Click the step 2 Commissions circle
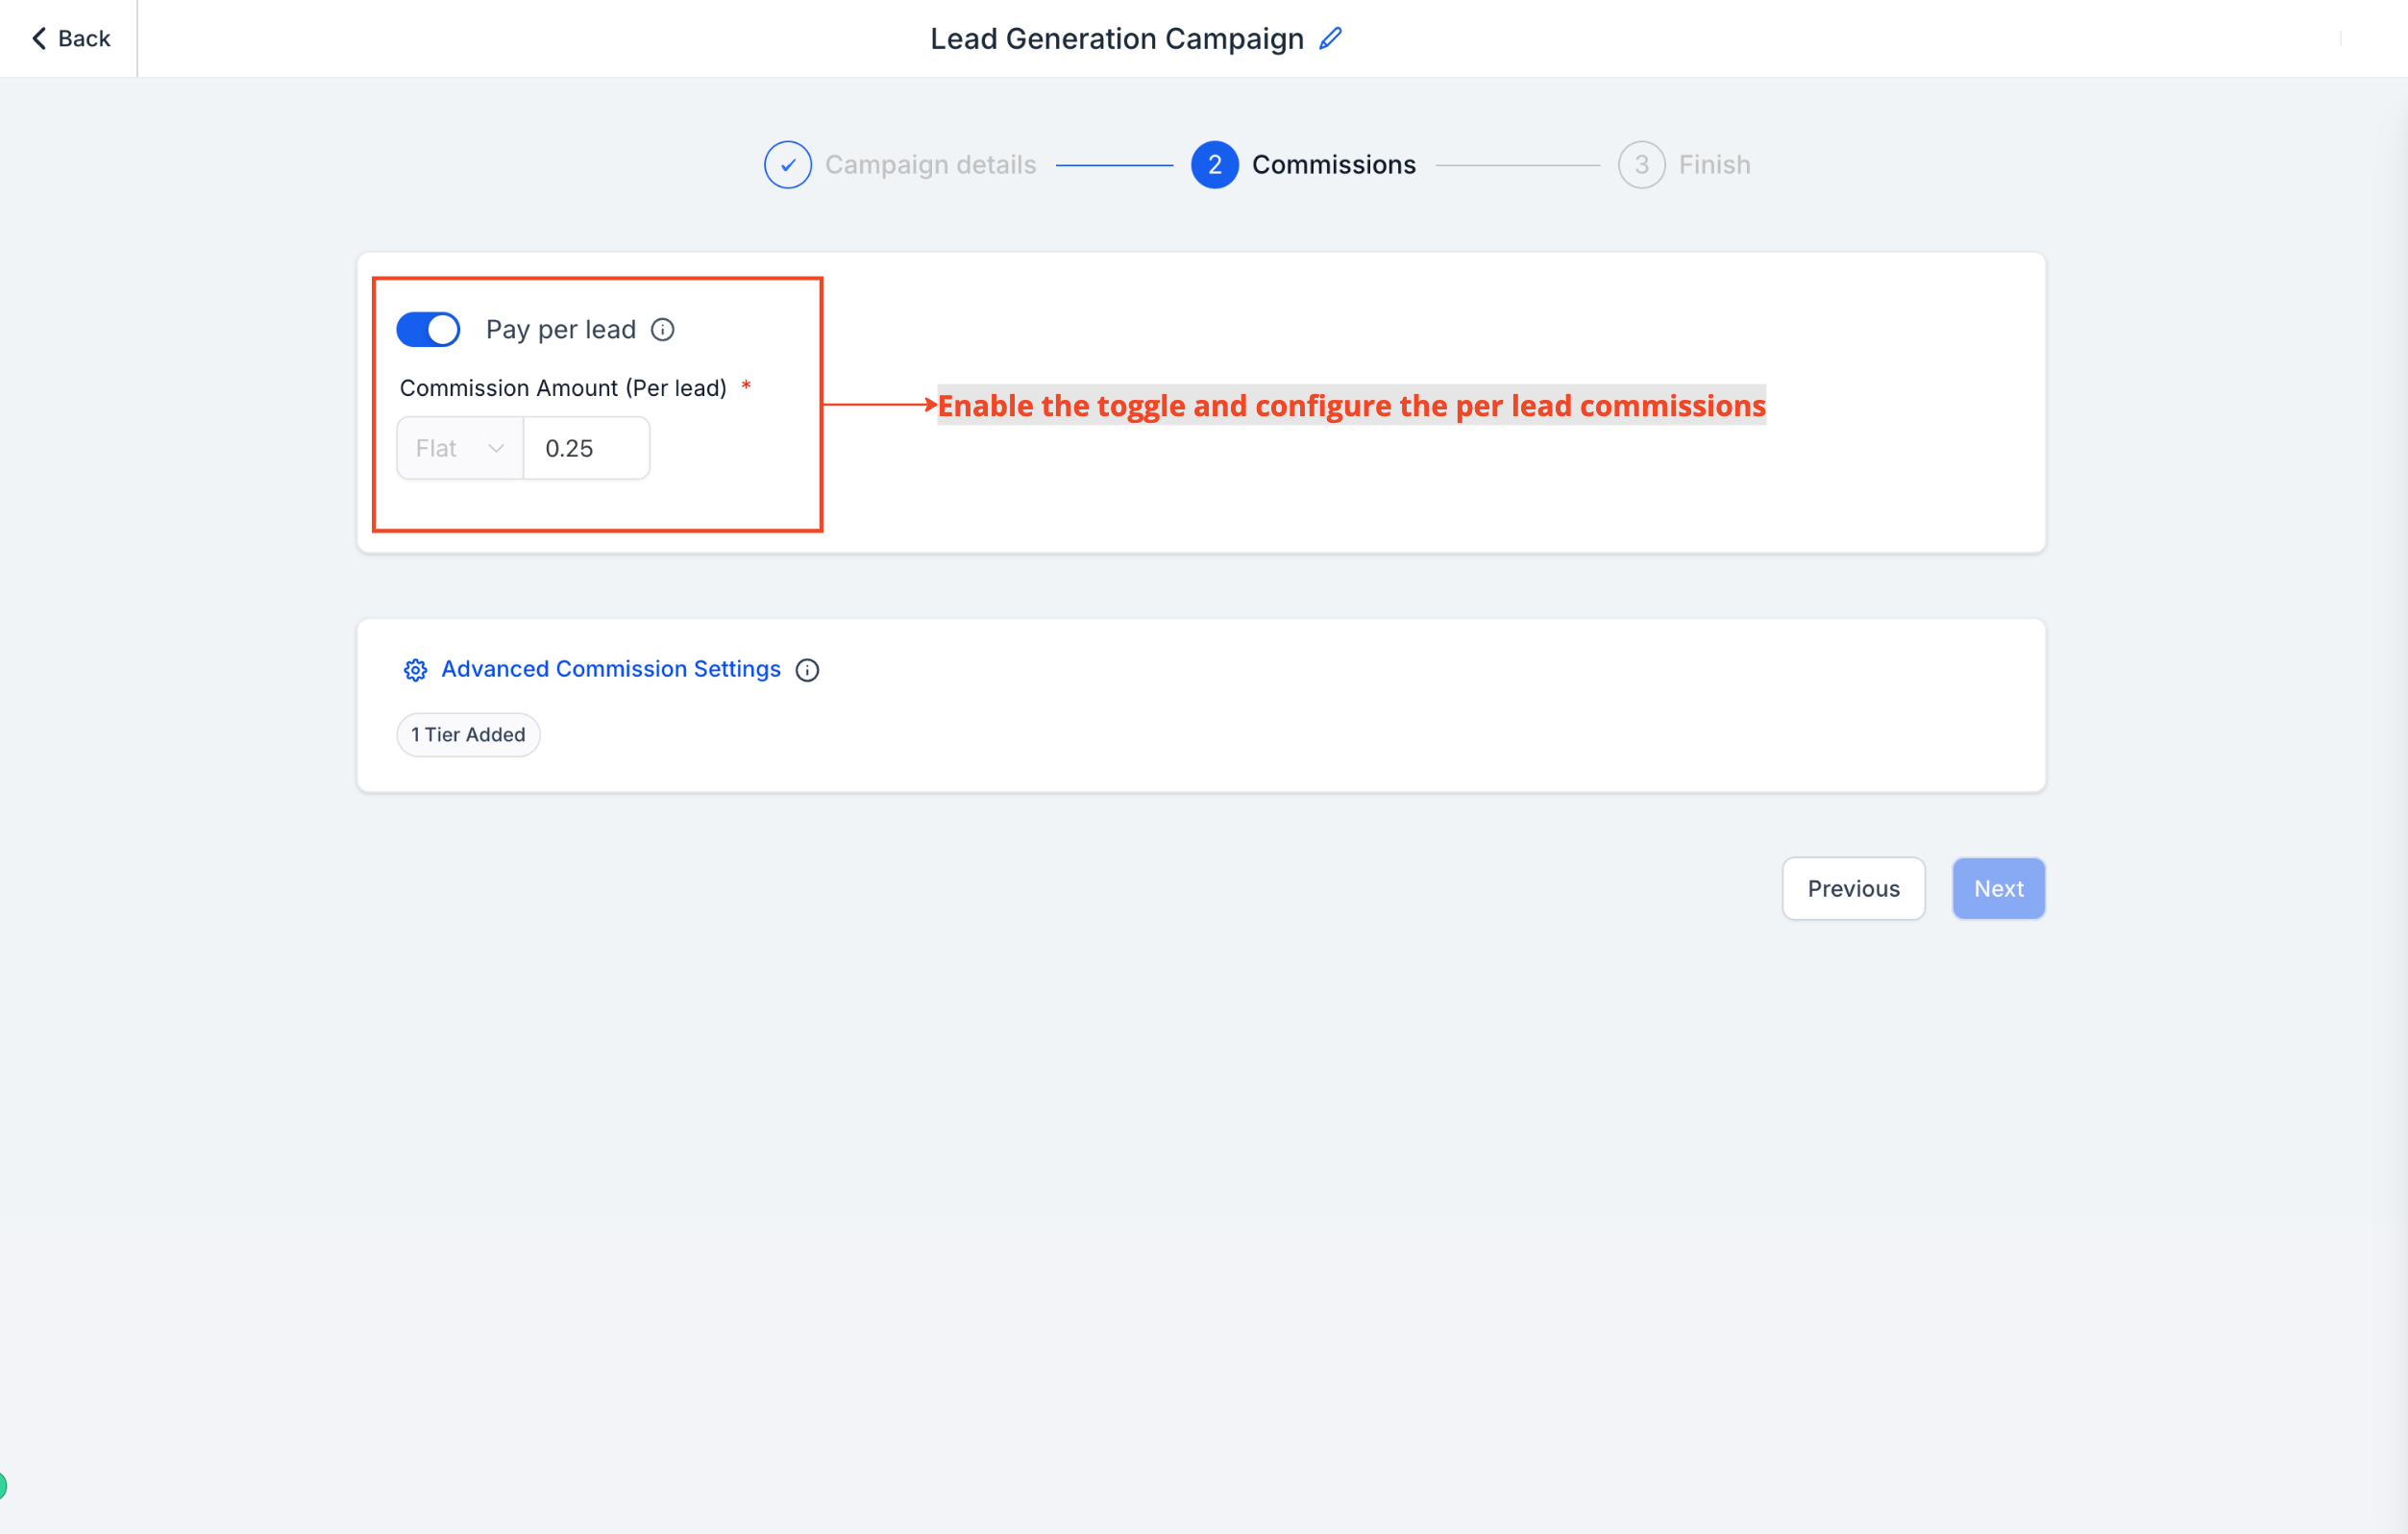2408x1534 pixels. (1214, 165)
